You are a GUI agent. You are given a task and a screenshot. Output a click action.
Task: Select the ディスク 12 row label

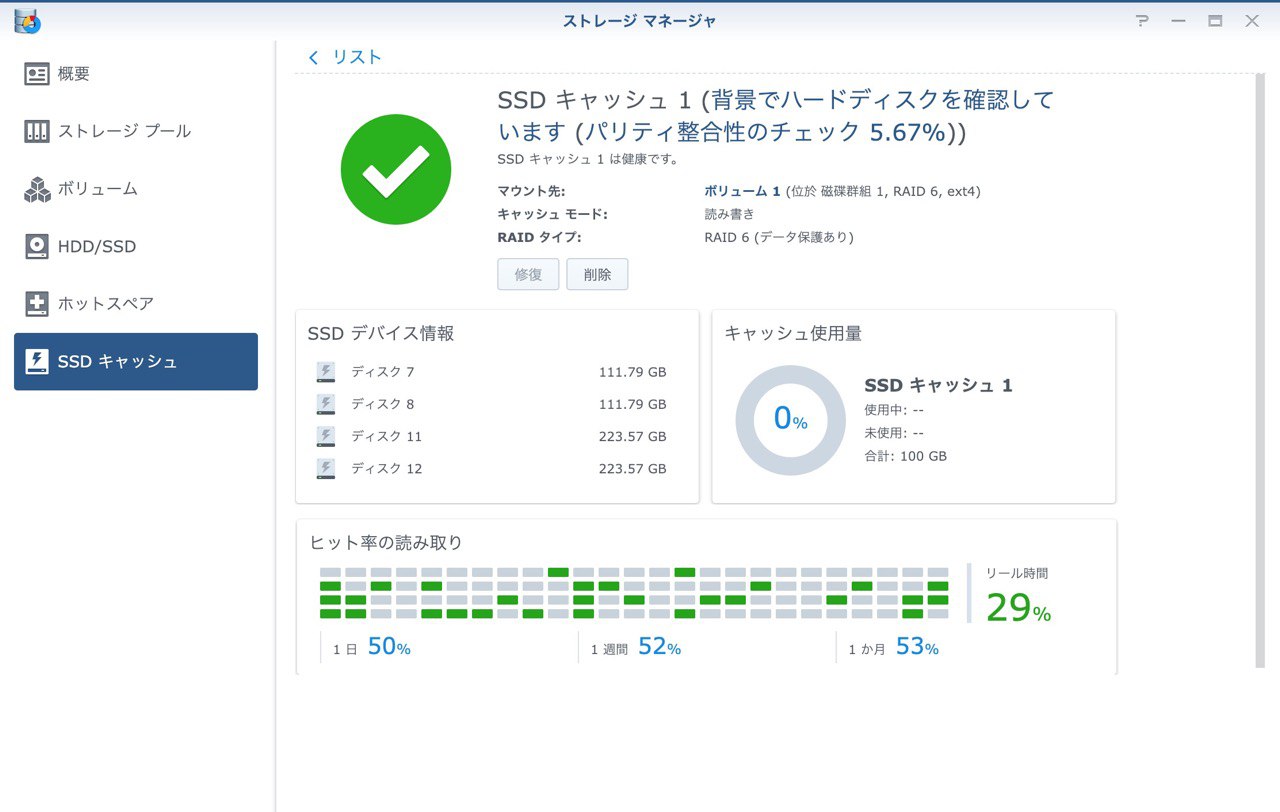pyautogui.click(x=386, y=468)
